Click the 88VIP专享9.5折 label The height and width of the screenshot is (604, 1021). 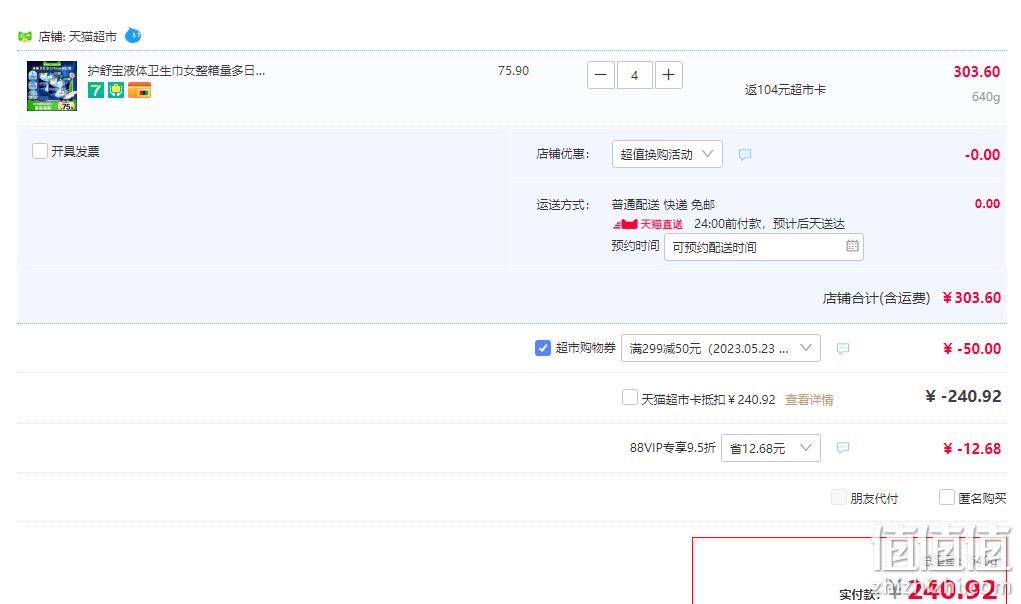pyautogui.click(x=673, y=448)
